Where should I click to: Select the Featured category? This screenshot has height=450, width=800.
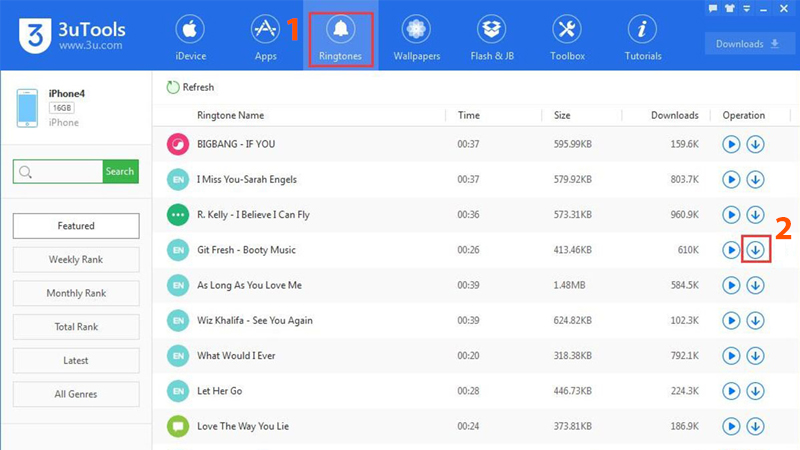click(x=76, y=226)
